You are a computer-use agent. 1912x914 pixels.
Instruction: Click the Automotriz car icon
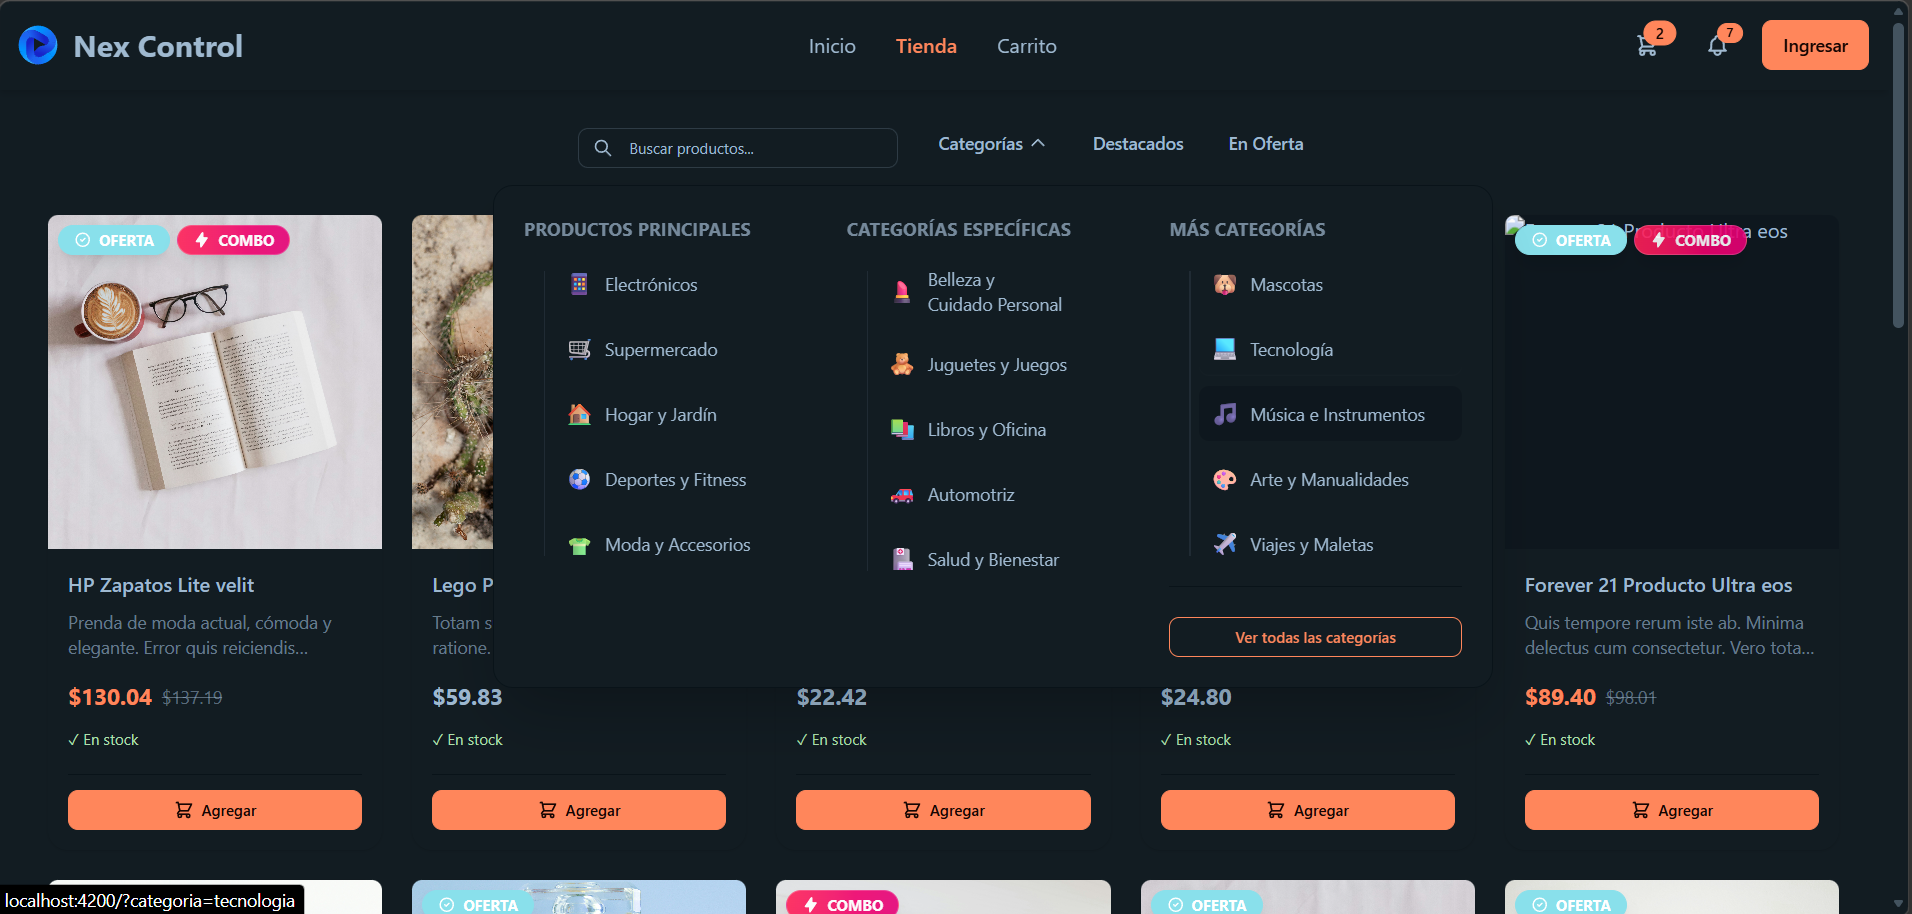click(902, 495)
